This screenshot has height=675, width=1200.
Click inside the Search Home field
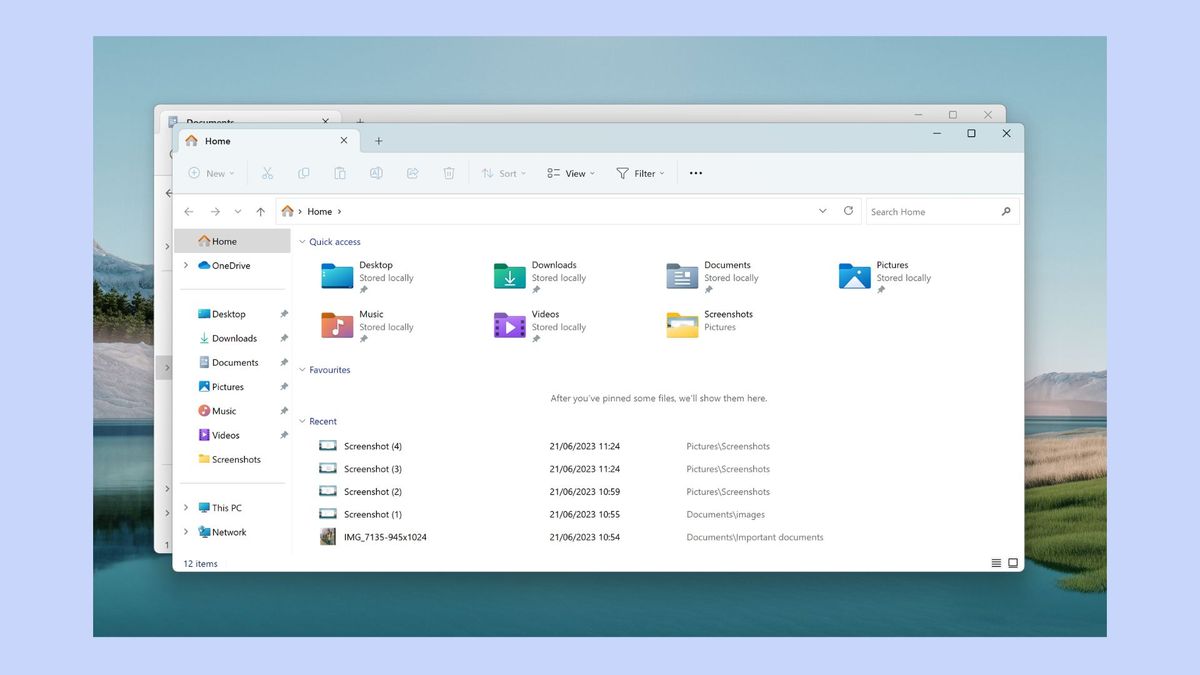tap(930, 211)
